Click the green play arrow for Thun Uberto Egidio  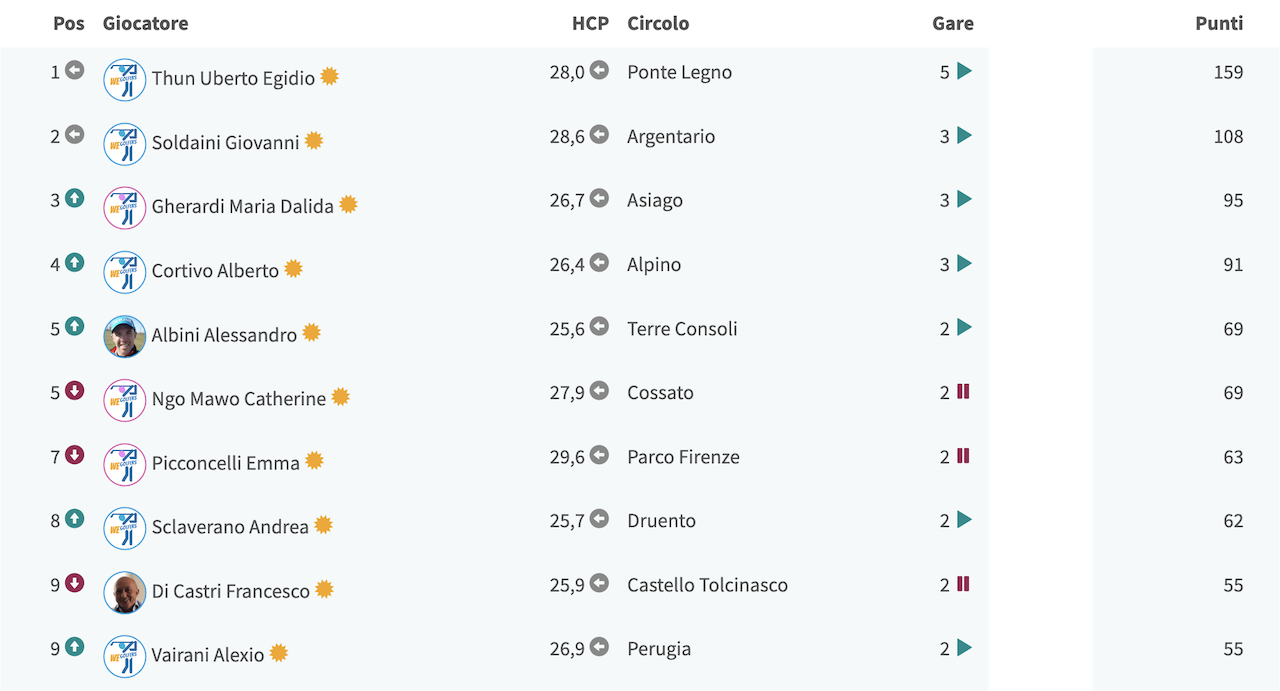pyautogui.click(x=964, y=71)
